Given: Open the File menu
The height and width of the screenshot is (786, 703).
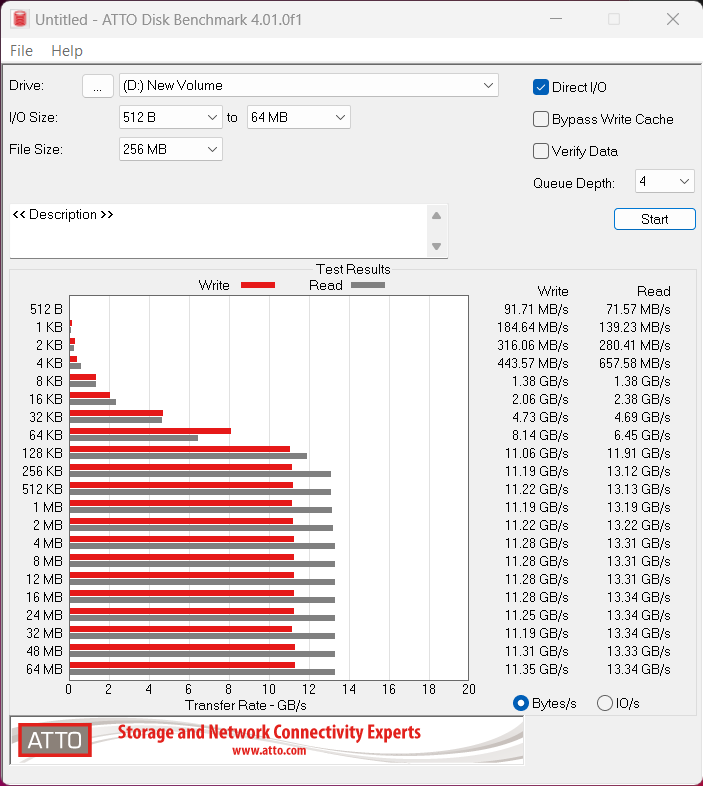Looking at the screenshot, I should [x=21, y=51].
